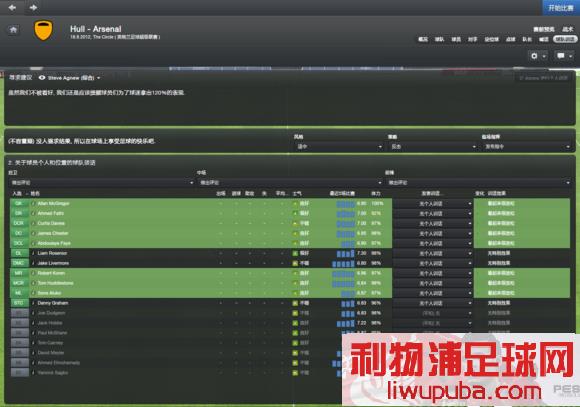Click the 开始比赛 start match button
Image resolution: width=580 pixels, height=407 pixels.
(561, 8)
